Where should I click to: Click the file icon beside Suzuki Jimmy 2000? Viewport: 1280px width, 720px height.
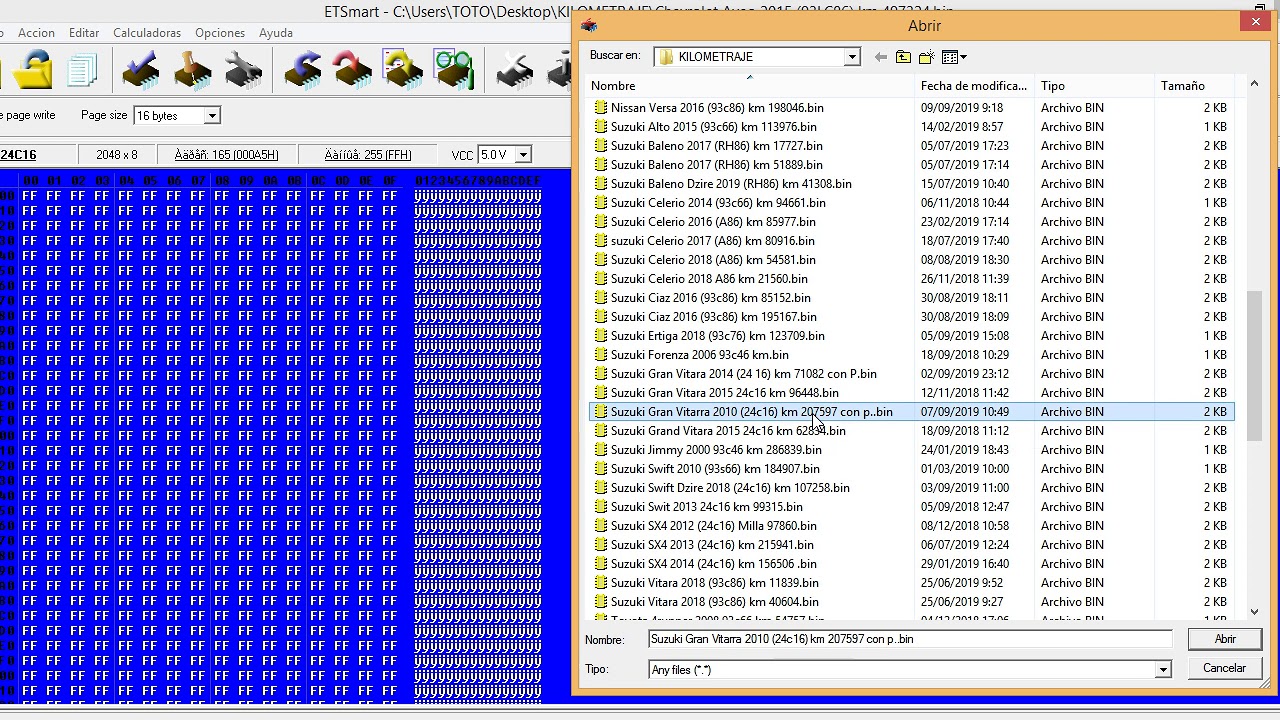coord(600,449)
